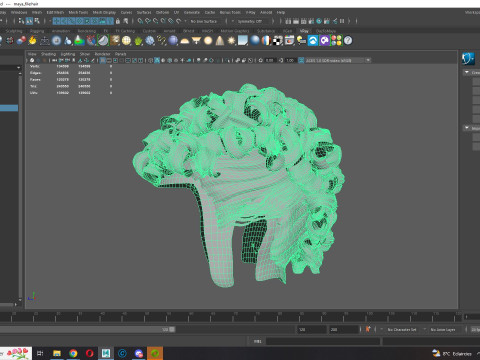Click the teal render view icon
480x360 pixels.
(x=319, y=21)
